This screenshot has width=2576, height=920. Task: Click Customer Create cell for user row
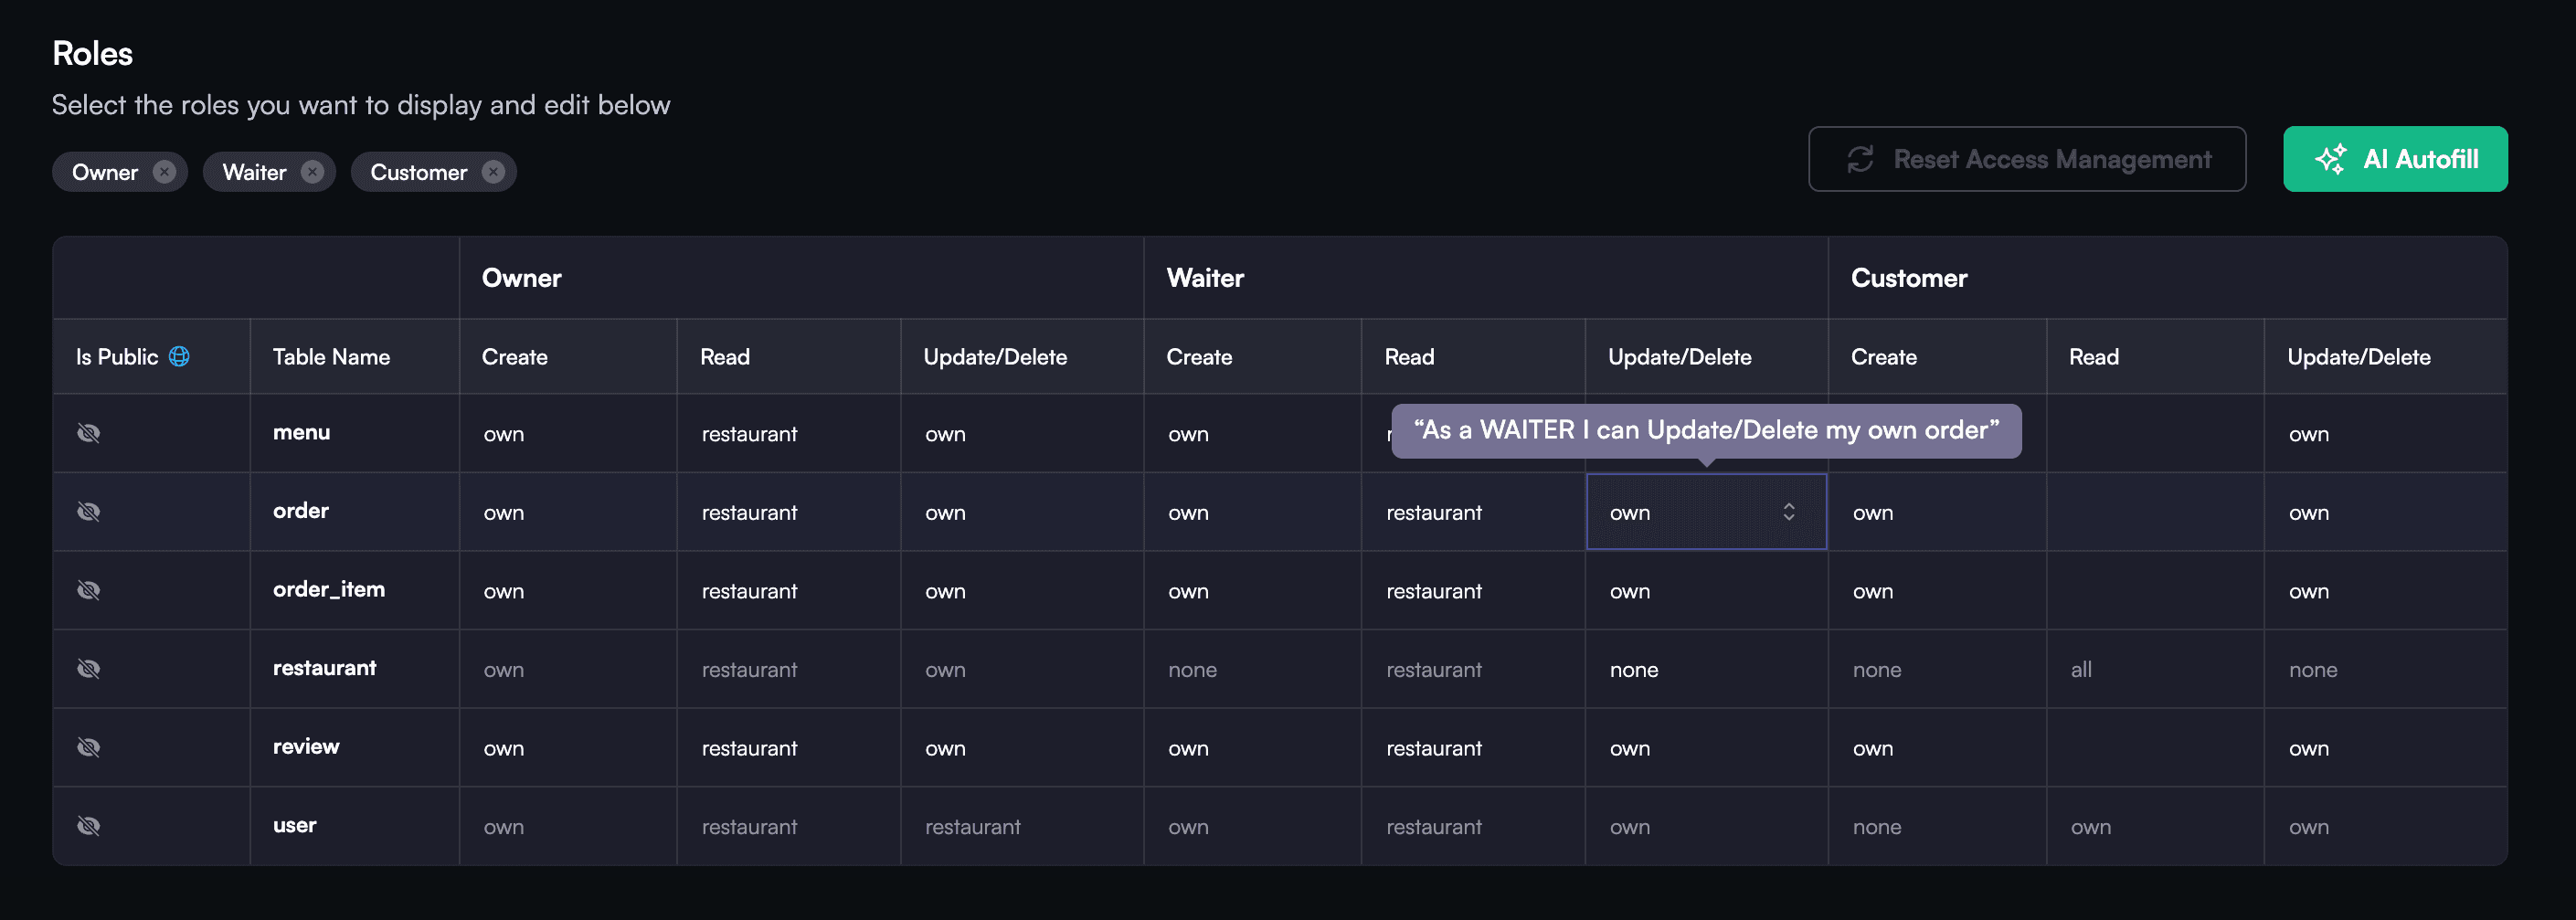click(1938, 827)
